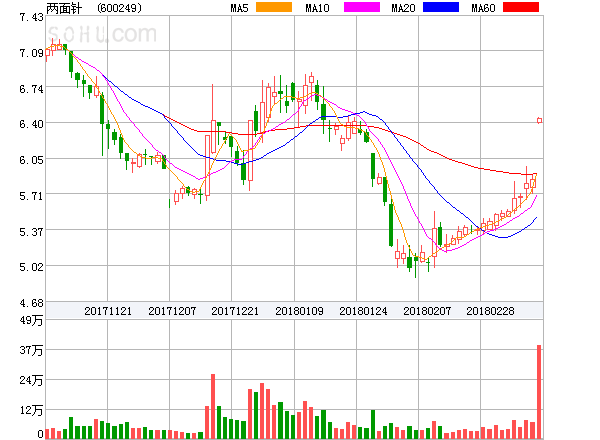Click the MA20 legend label
600x440 pixels.
pyautogui.click(x=403, y=8)
